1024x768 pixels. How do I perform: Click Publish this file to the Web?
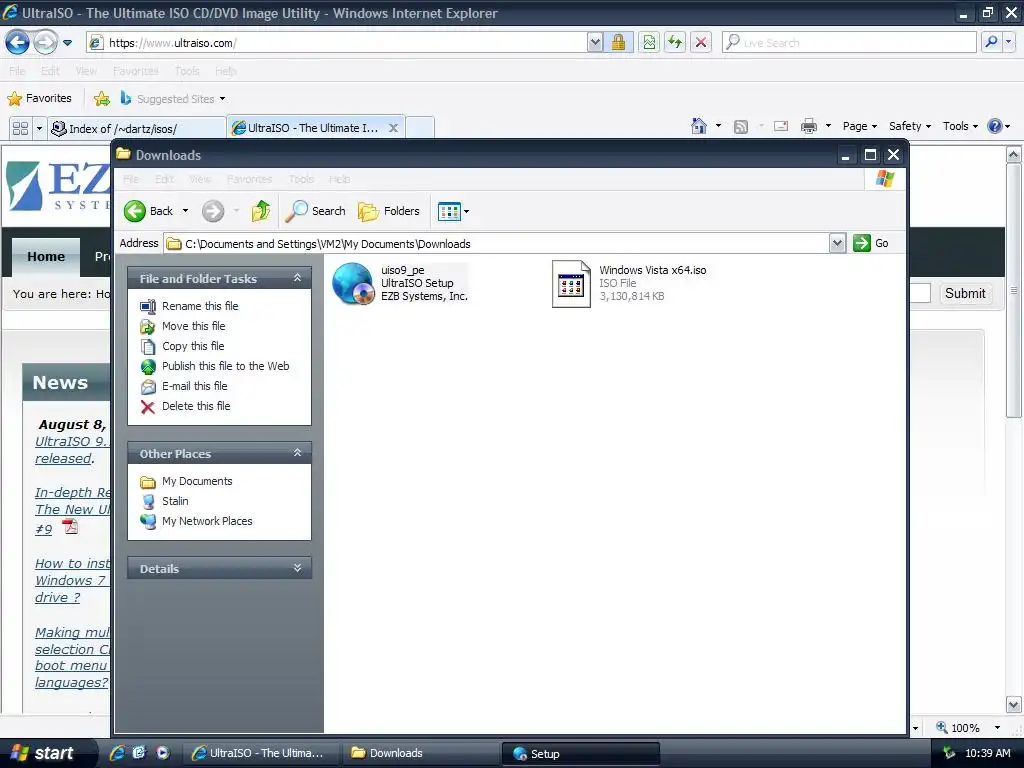click(225, 366)
